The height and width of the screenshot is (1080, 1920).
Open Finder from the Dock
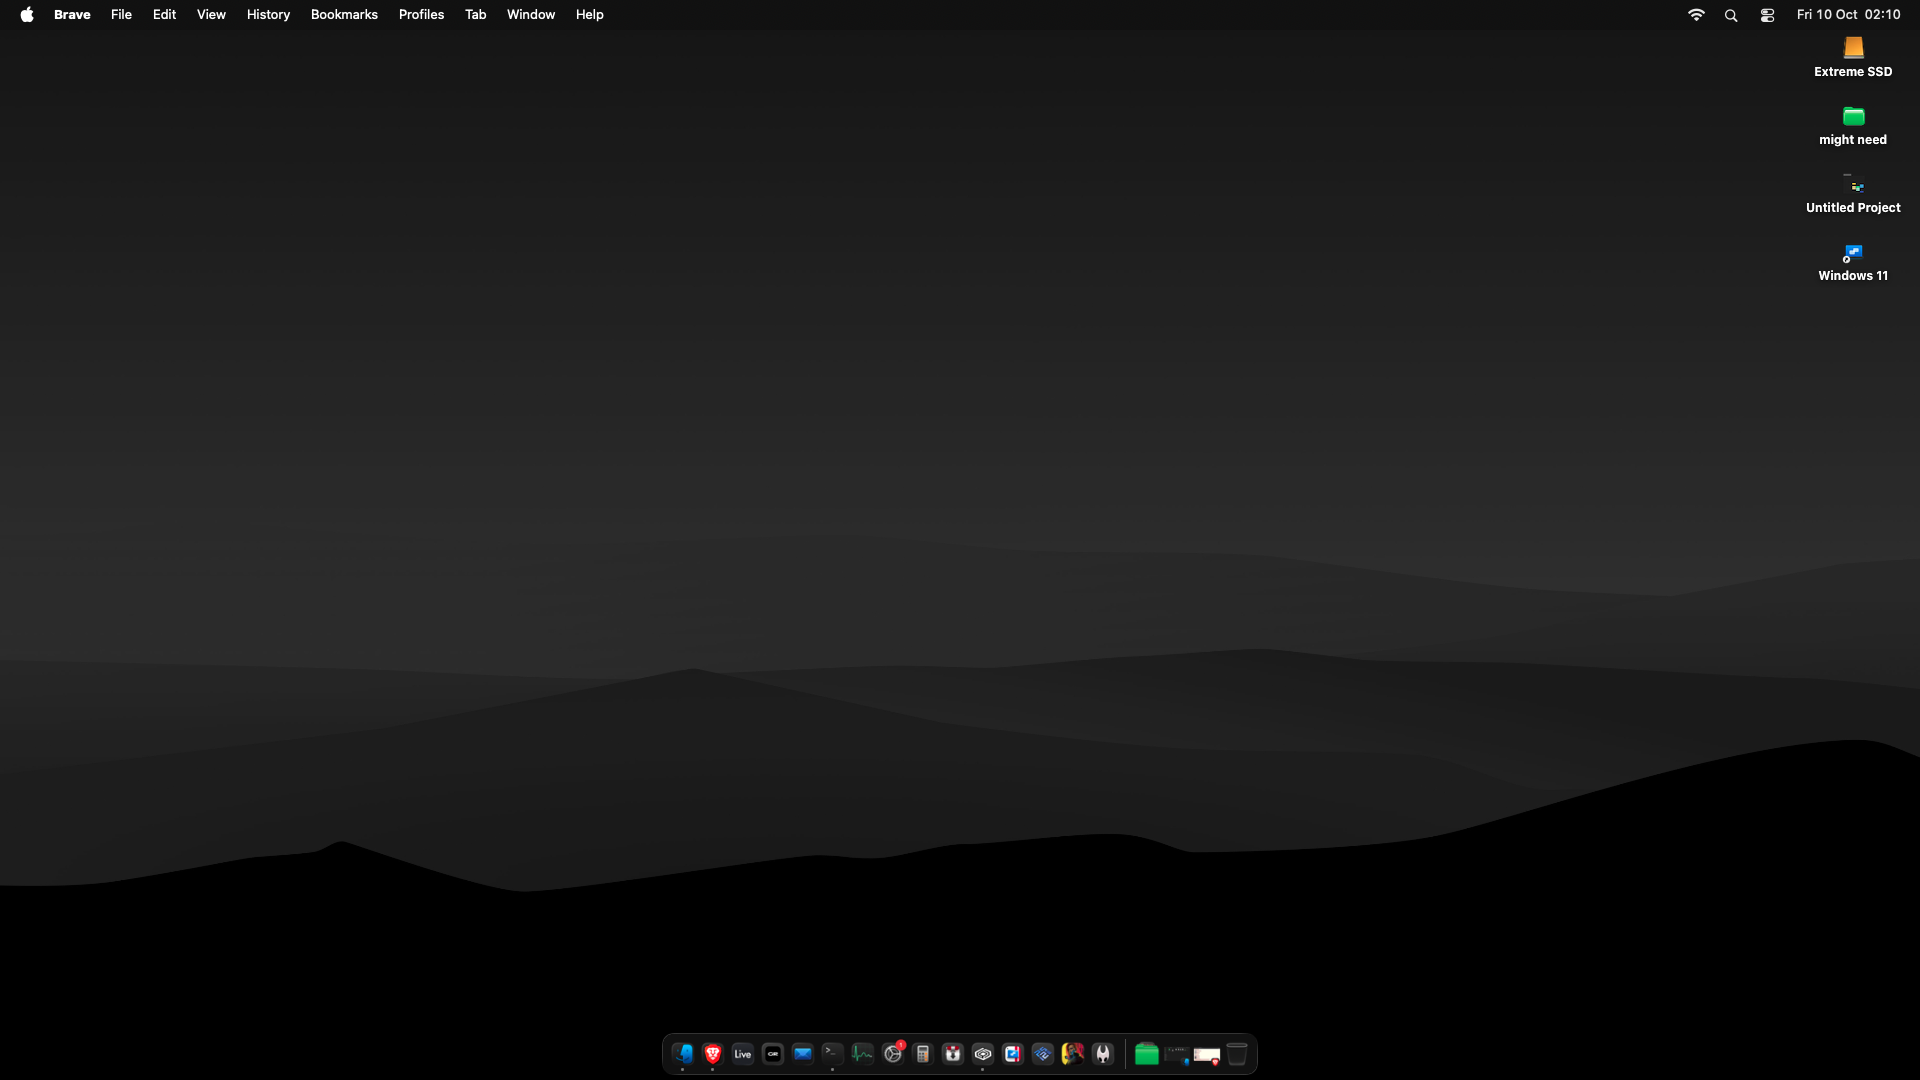coord(683,1054)
